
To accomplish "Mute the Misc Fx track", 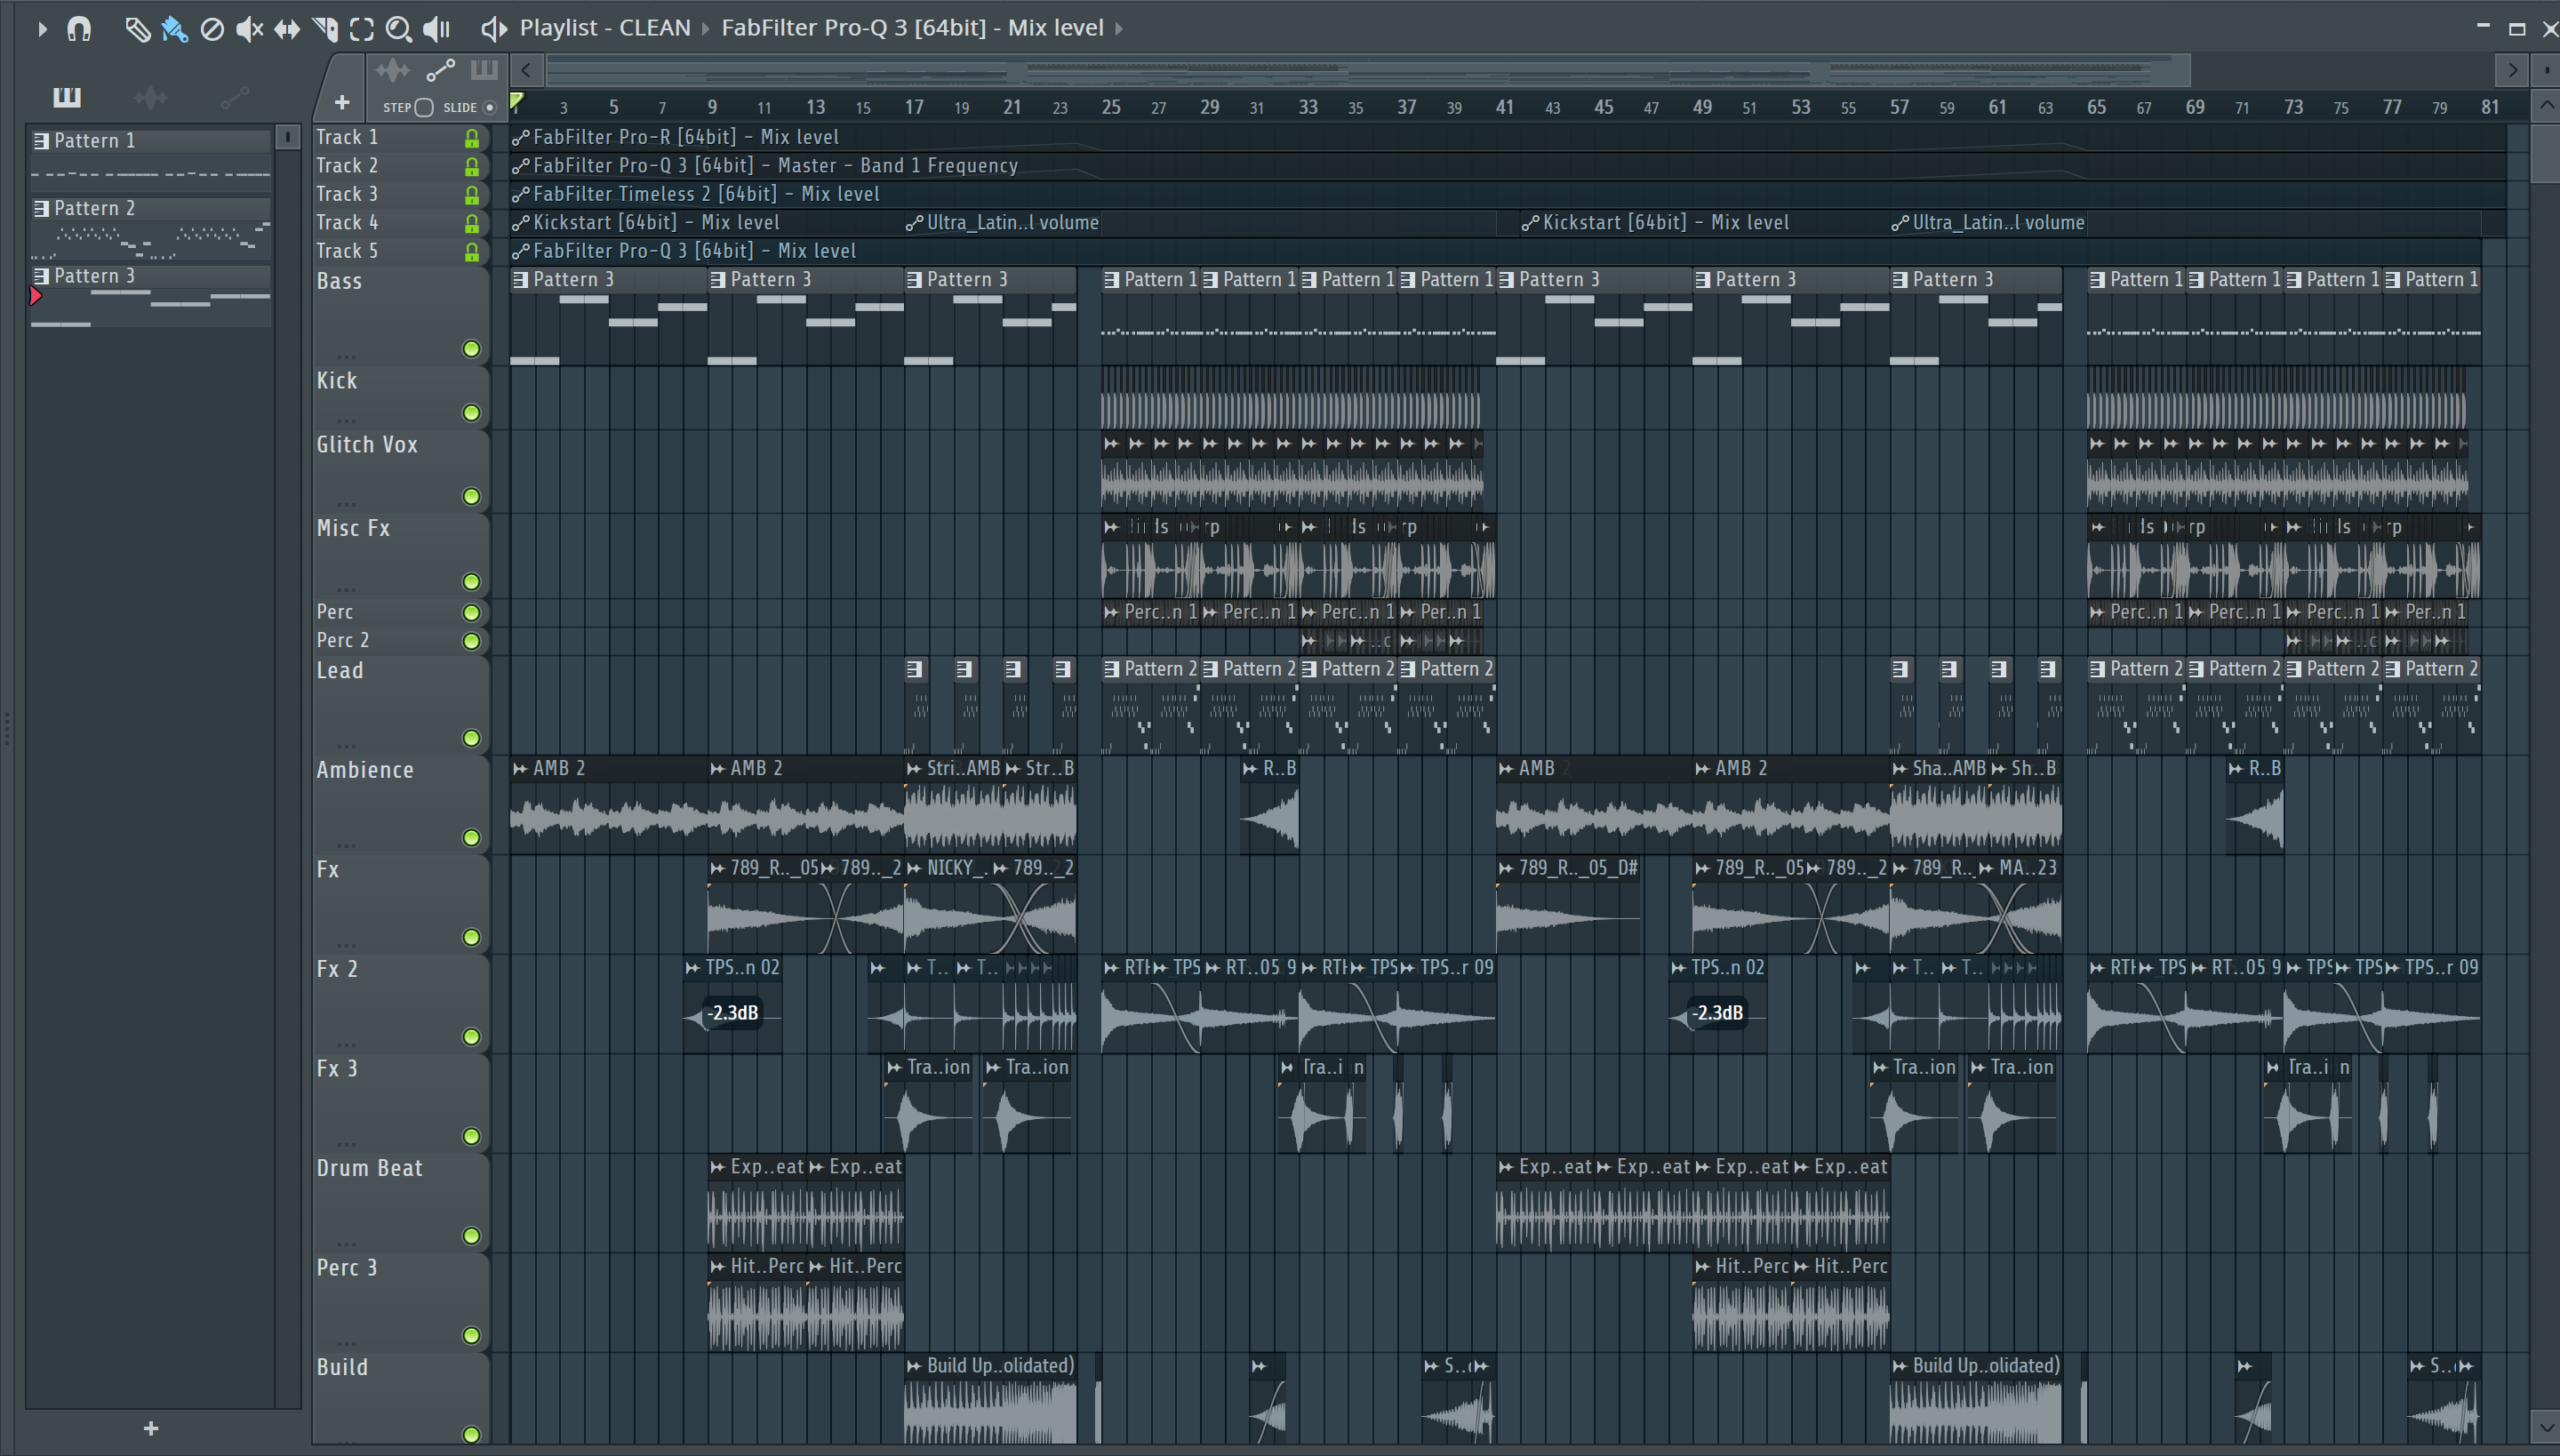I will [471, 582].
